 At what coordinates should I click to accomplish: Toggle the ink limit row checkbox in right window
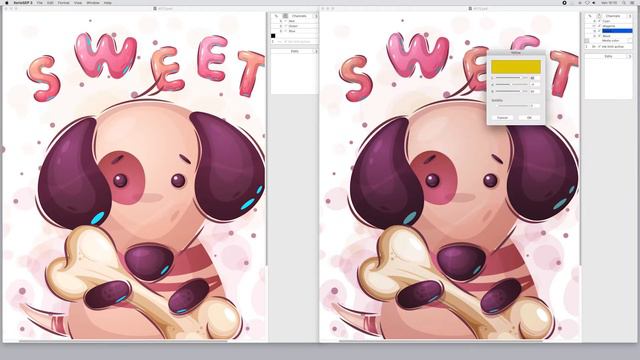599,47
